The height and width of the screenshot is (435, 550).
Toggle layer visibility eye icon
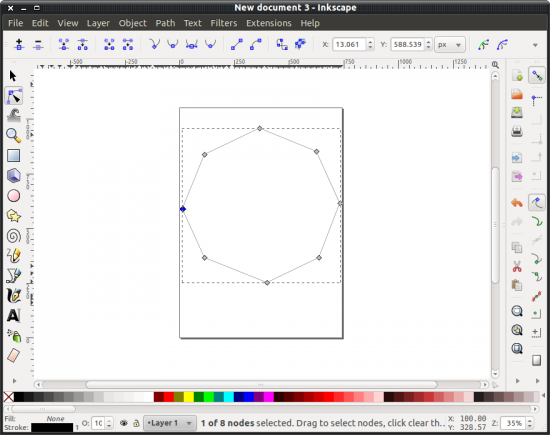[x=123, y=423]
